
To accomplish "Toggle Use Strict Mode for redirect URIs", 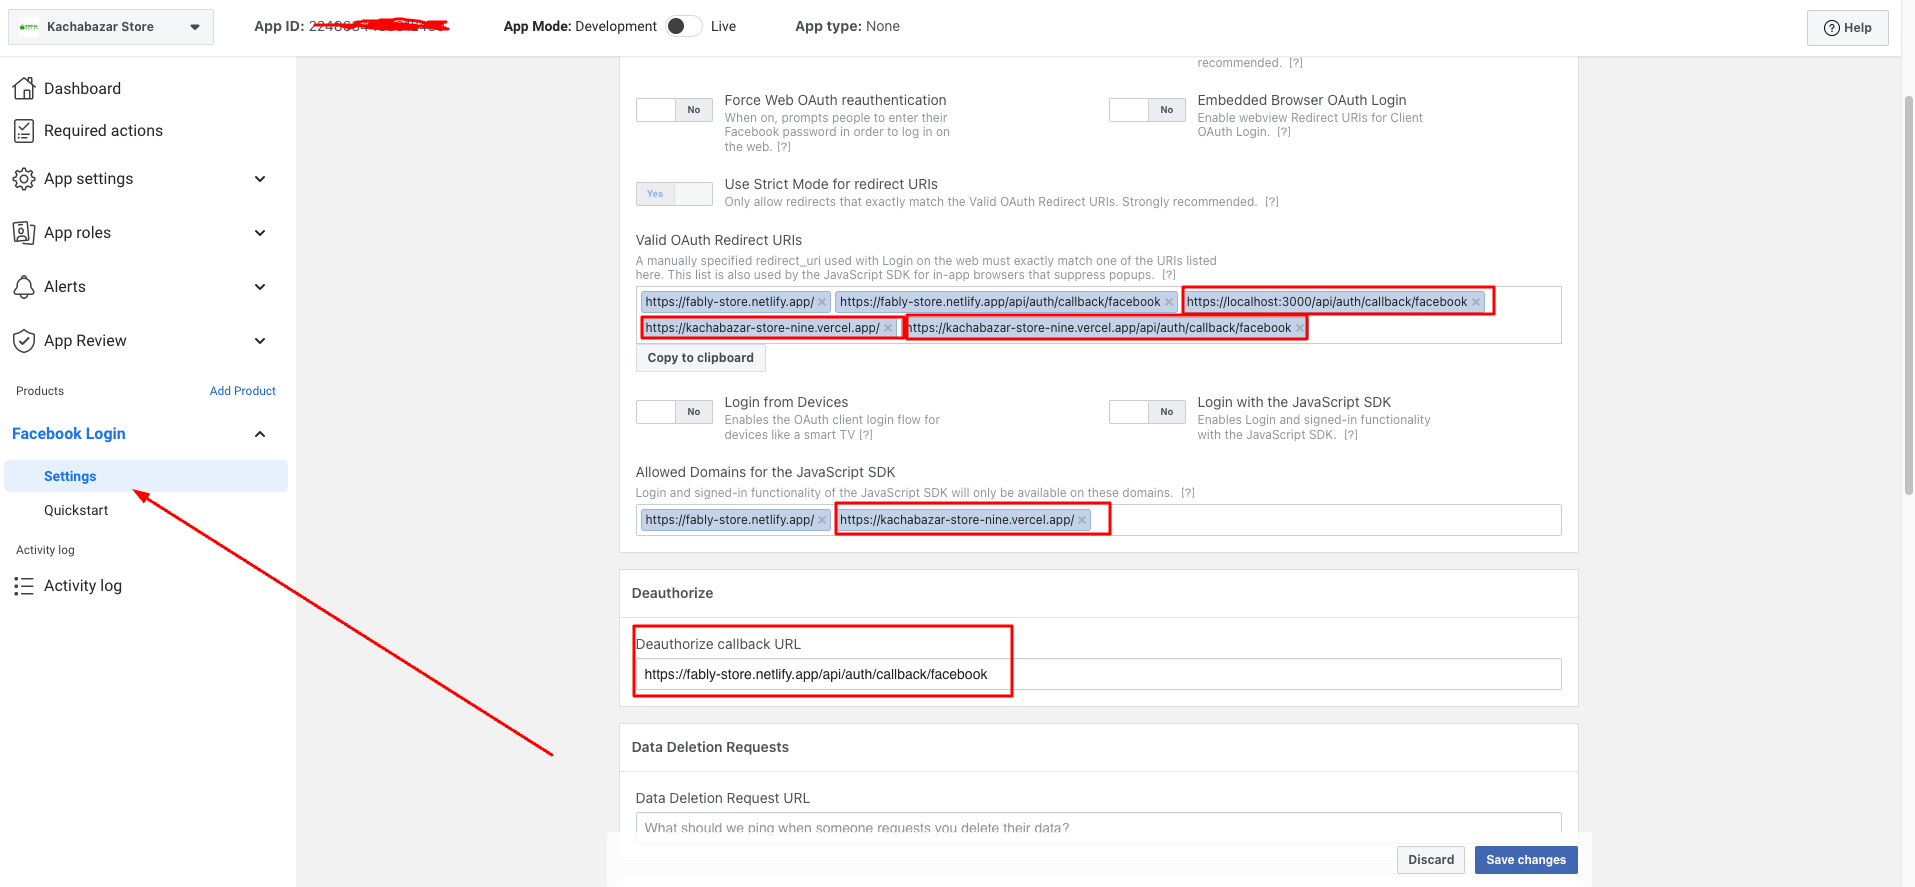I will click(x=674, y=194).
